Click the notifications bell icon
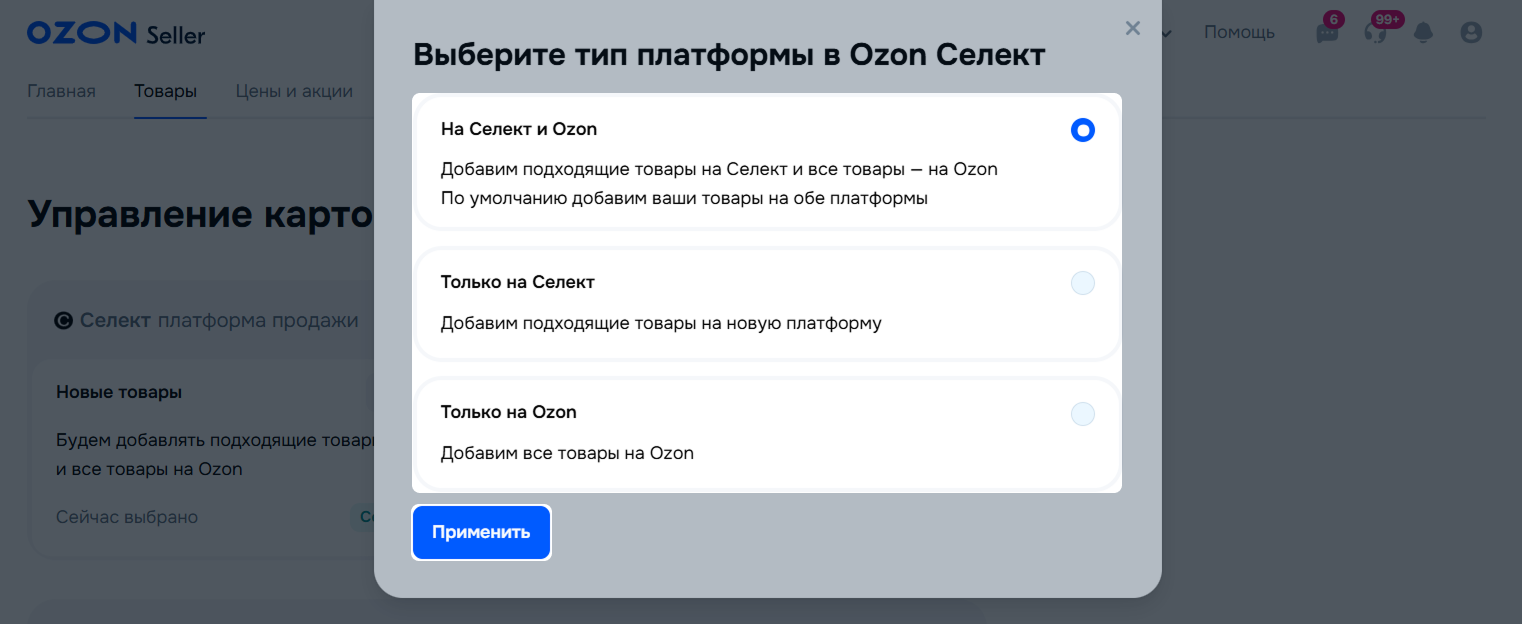 tap(1423, 33)
